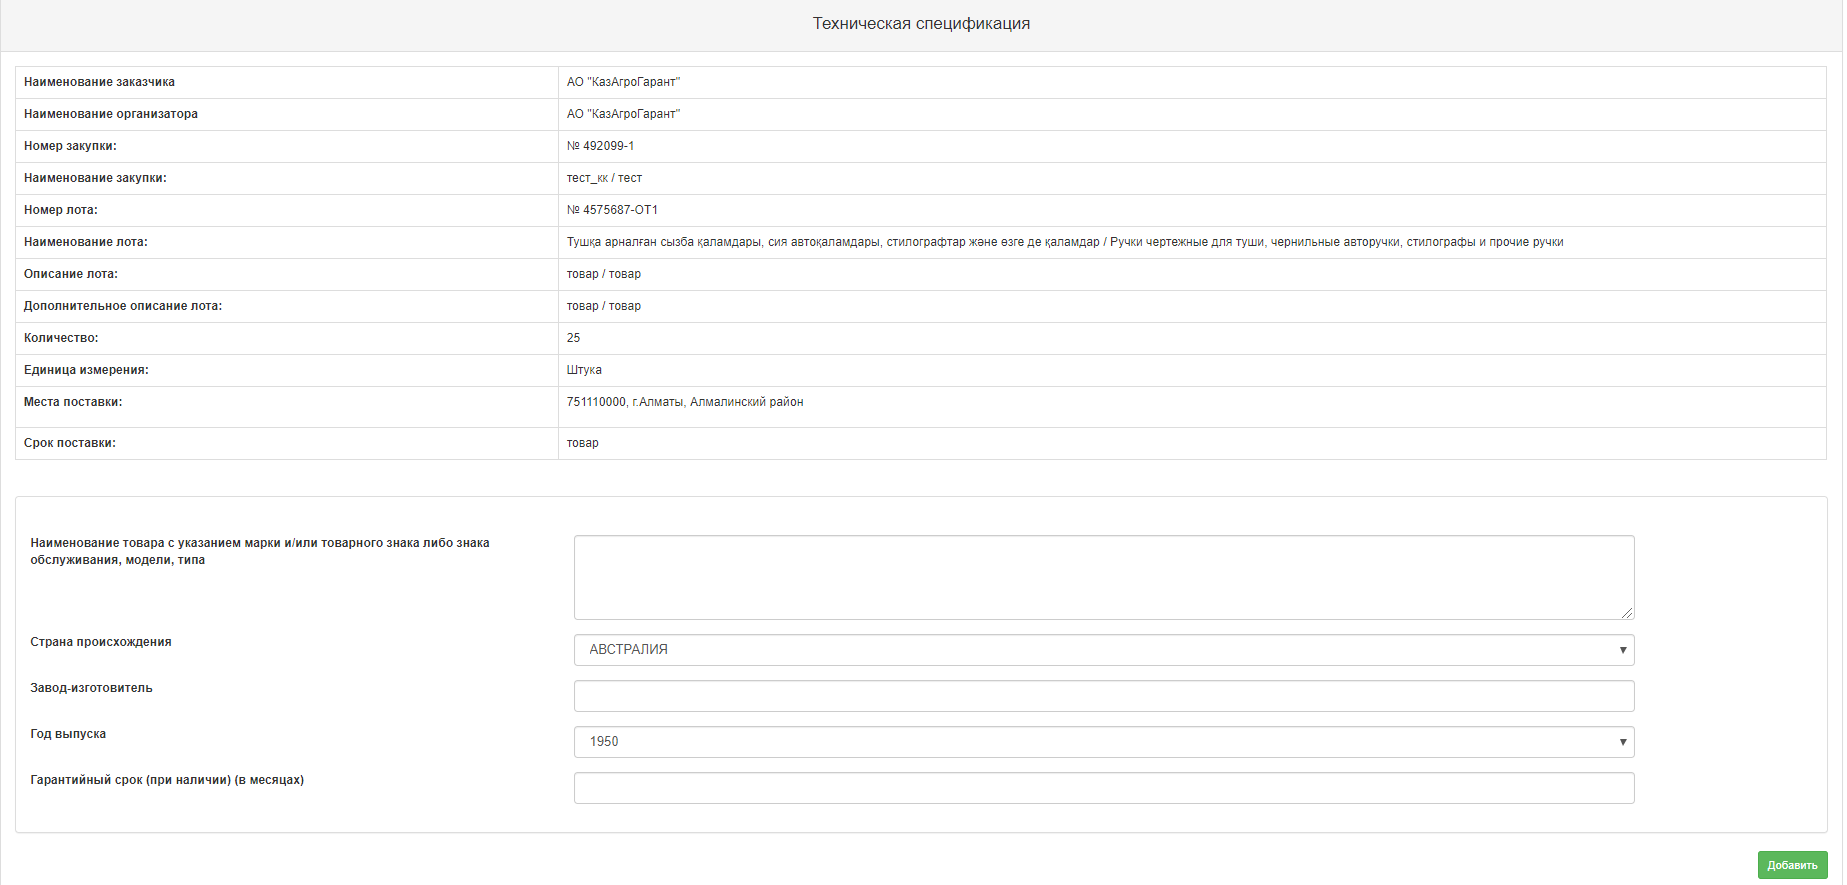Click the Наименование товара с указанием марки label
Image resolution: width=1847 pixels, height=885 pixels.
260,551
